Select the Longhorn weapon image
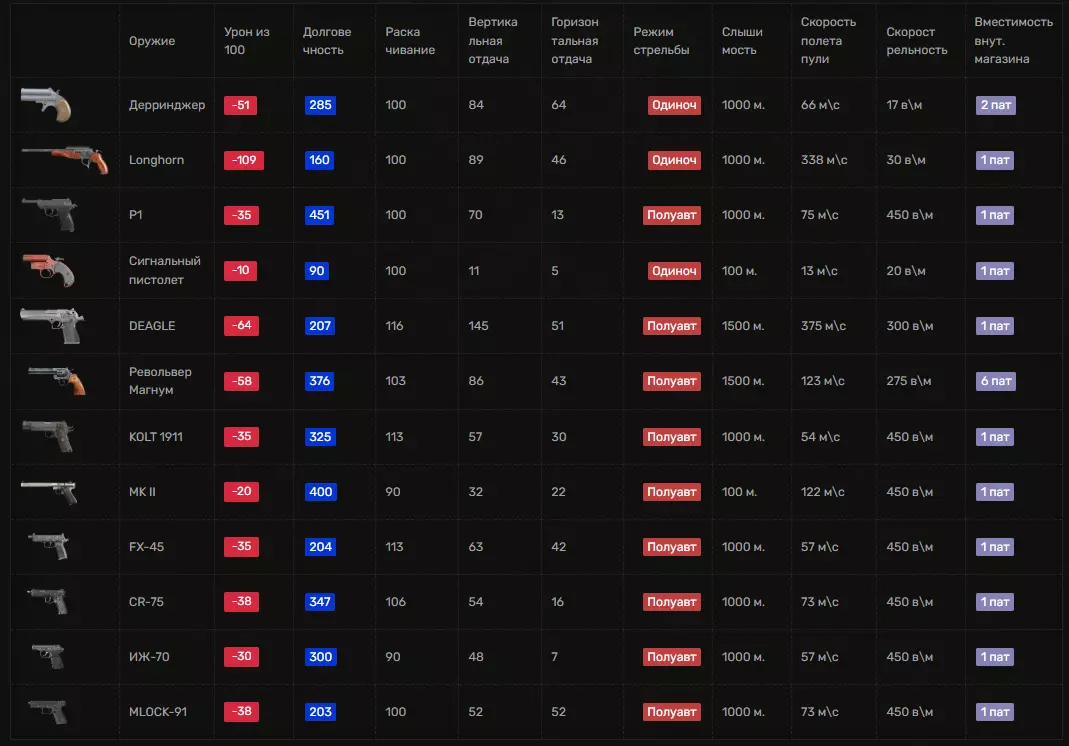1069x746 pixels. pos(61,157)
